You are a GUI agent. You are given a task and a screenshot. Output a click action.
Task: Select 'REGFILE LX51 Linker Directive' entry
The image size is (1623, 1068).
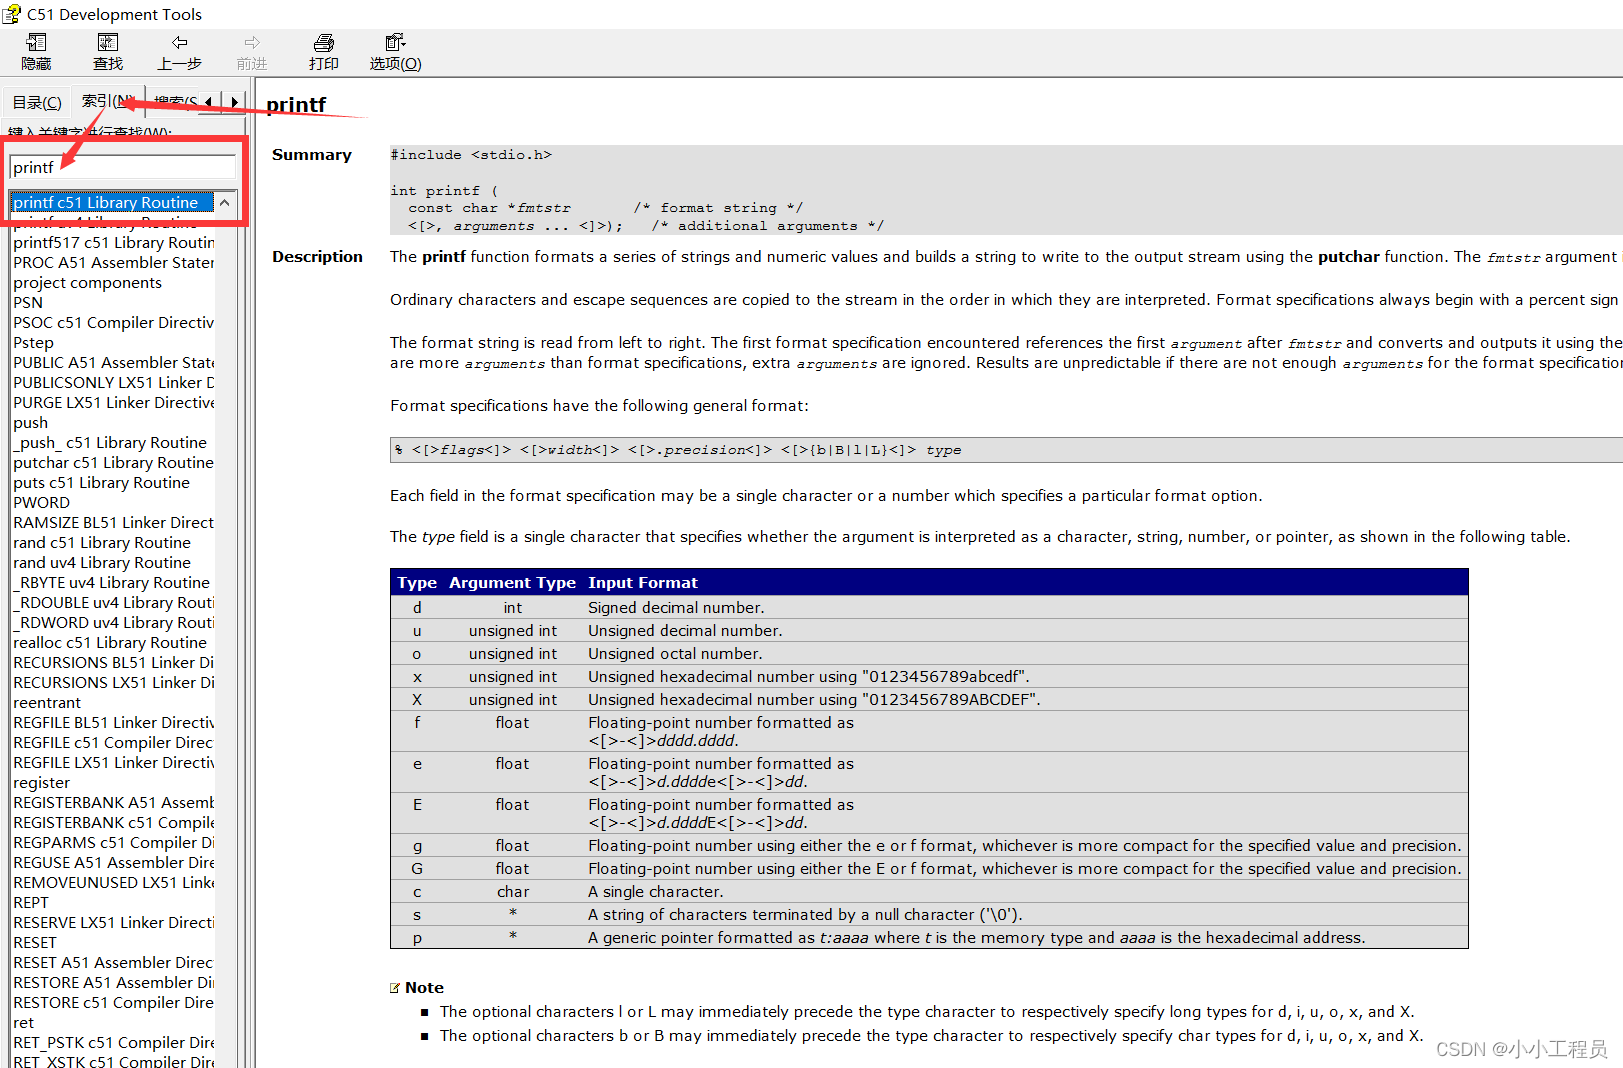(x=113, y=762)
